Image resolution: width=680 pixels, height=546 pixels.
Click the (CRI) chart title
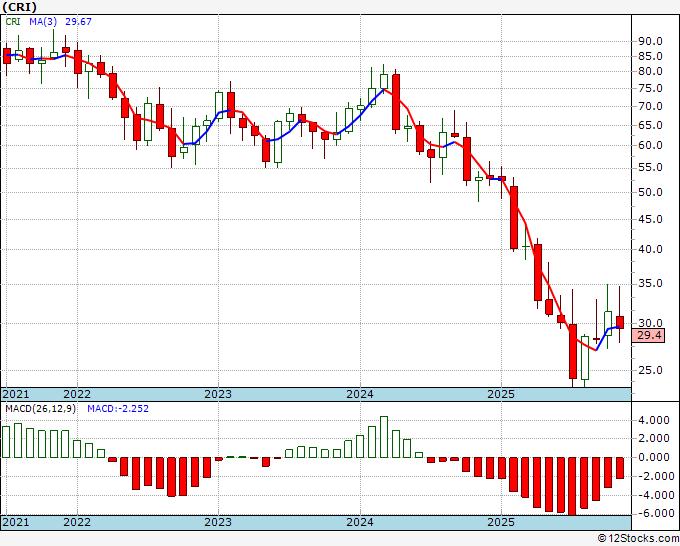[x=19, y=7]
